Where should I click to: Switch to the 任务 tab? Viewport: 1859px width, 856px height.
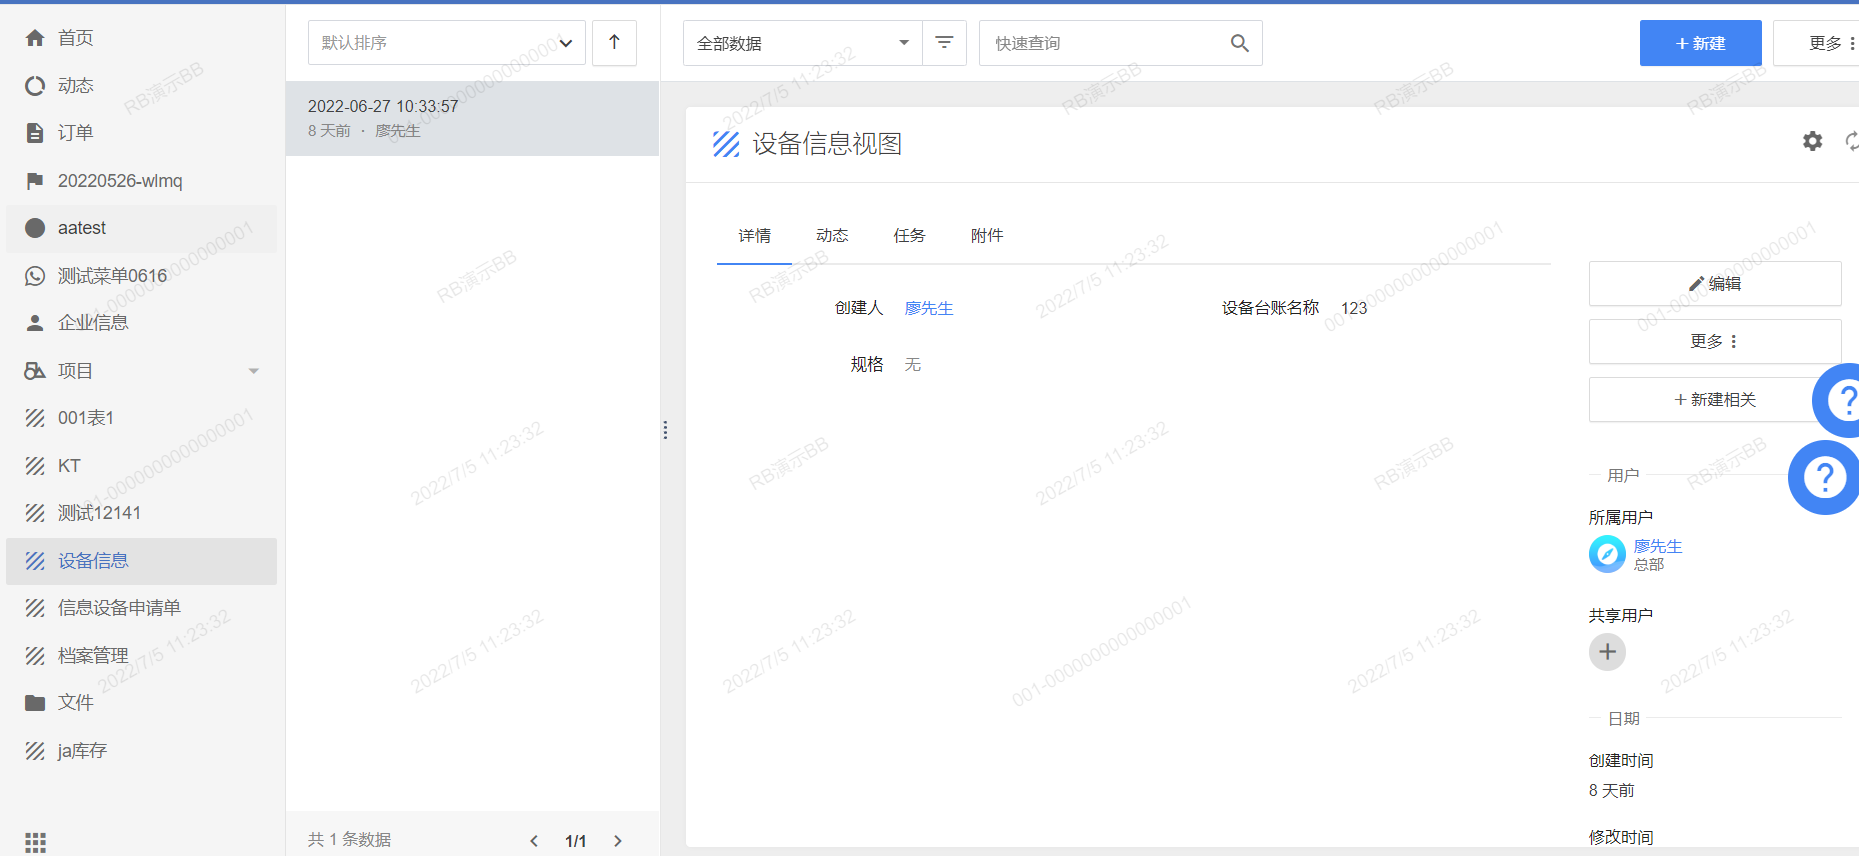909,236
